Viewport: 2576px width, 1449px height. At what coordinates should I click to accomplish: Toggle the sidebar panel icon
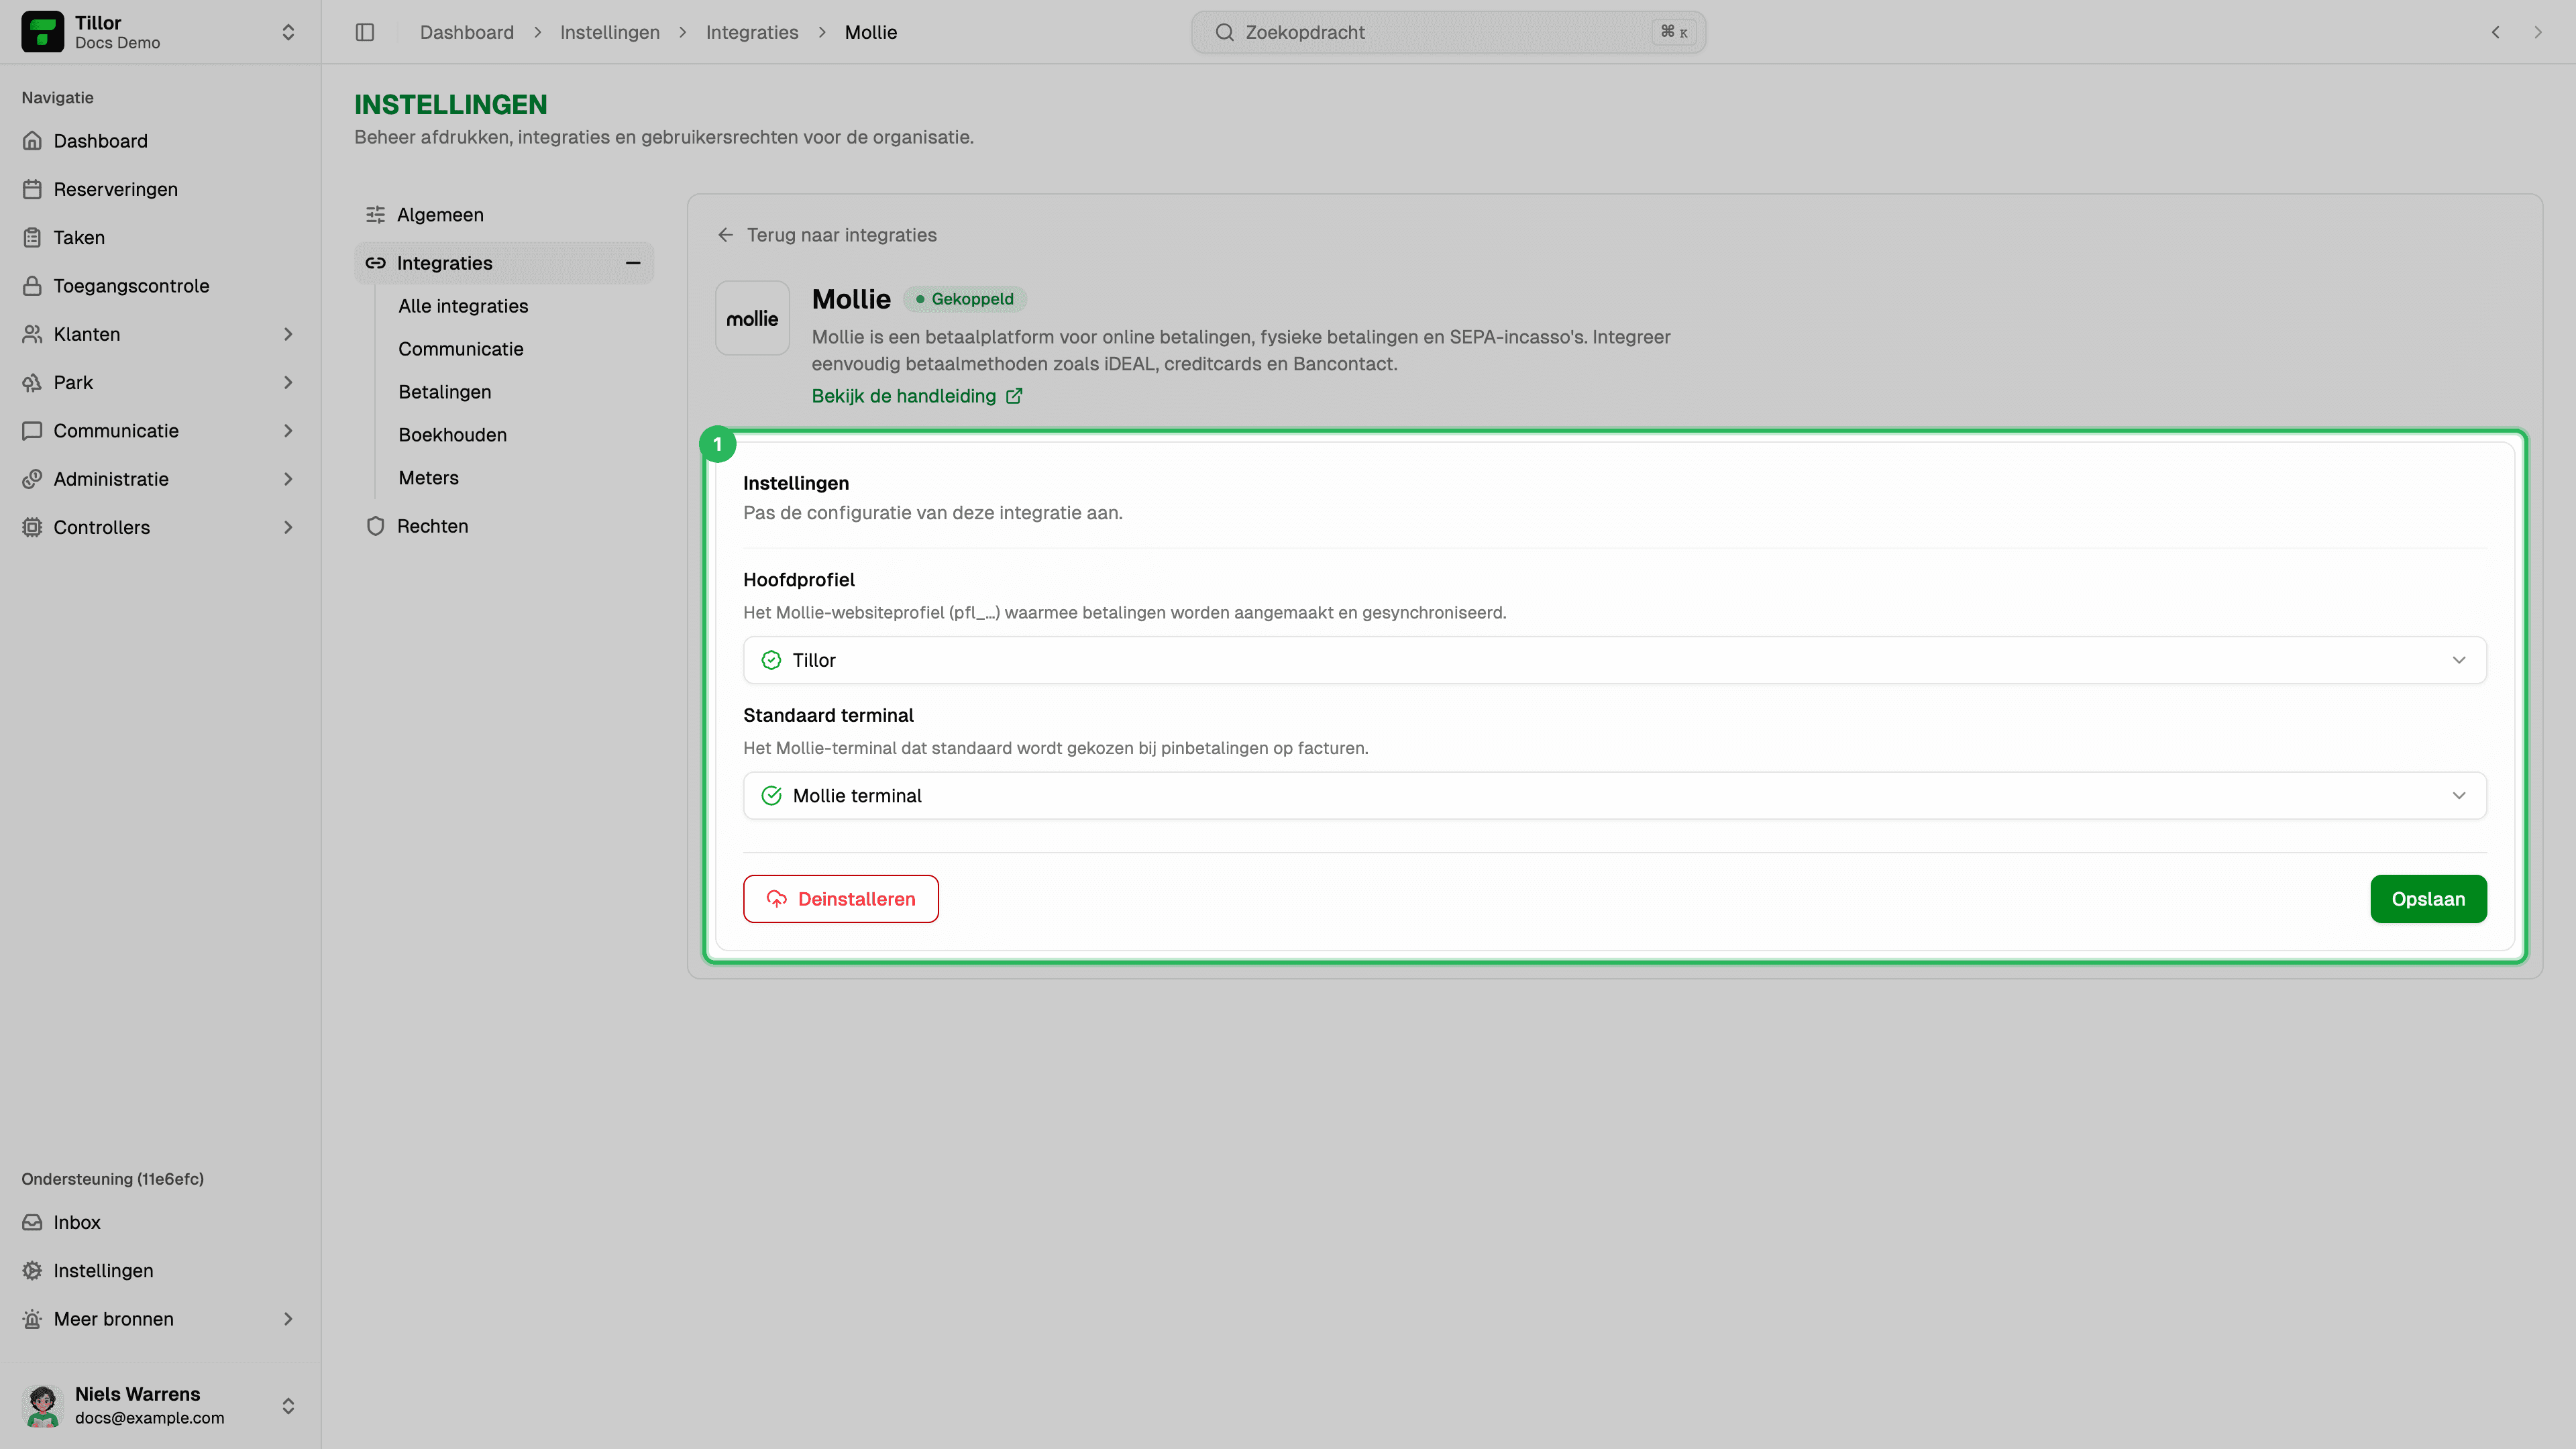pos(365,32)
